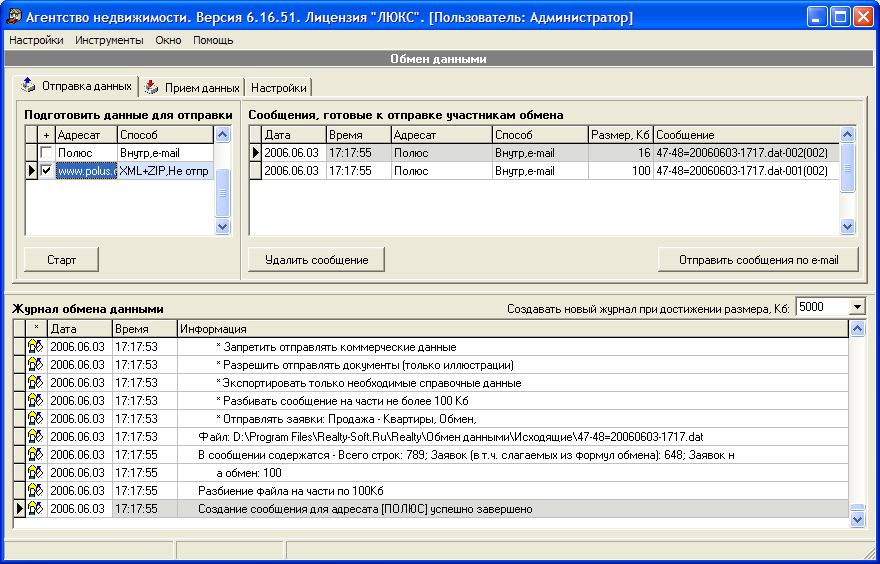Click log icon for 'Запретить отправлять коммерческие данные' row
The height and width of the screenshot is (564, 880).
point(35,347)
